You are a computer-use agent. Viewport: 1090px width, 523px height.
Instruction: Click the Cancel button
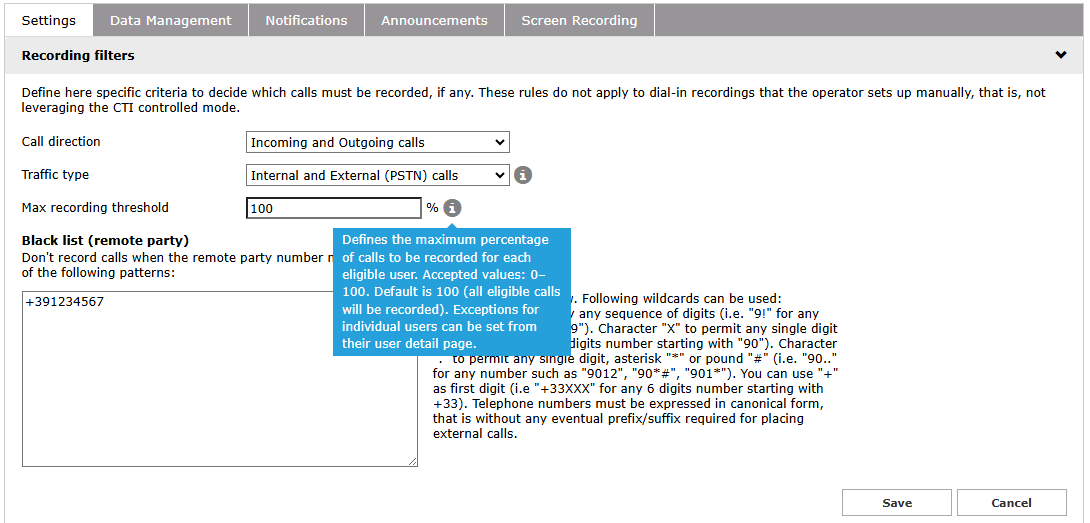point(1011,502)
